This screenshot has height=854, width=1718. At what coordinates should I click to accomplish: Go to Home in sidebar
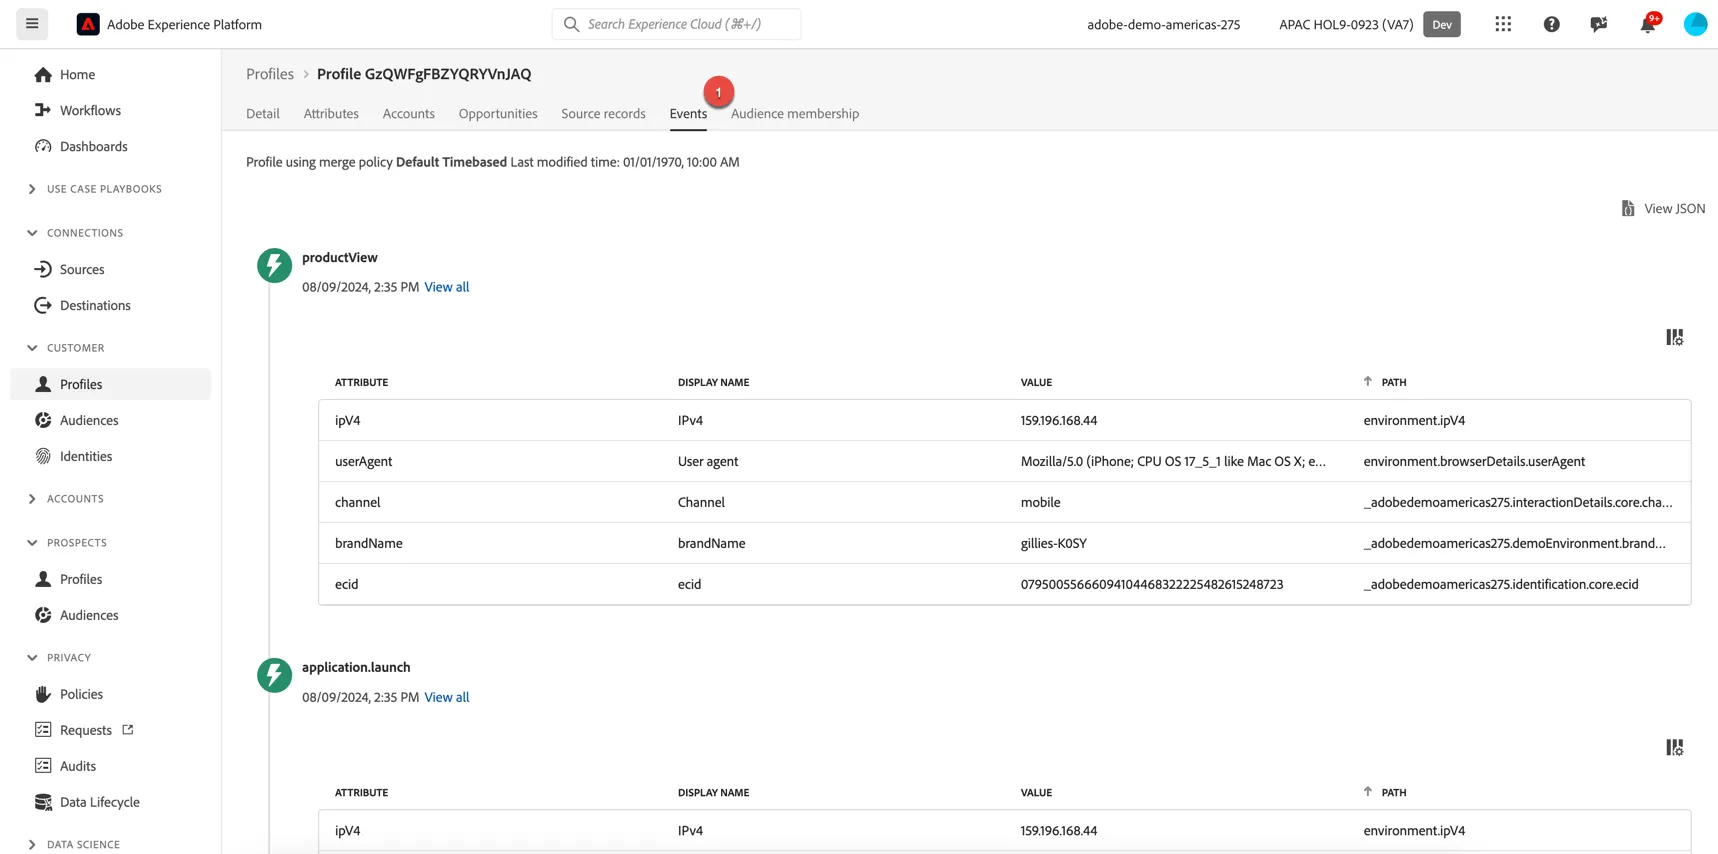click(77, 74)
